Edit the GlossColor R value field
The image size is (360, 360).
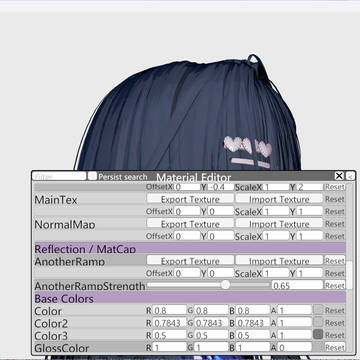pos(169,347)
